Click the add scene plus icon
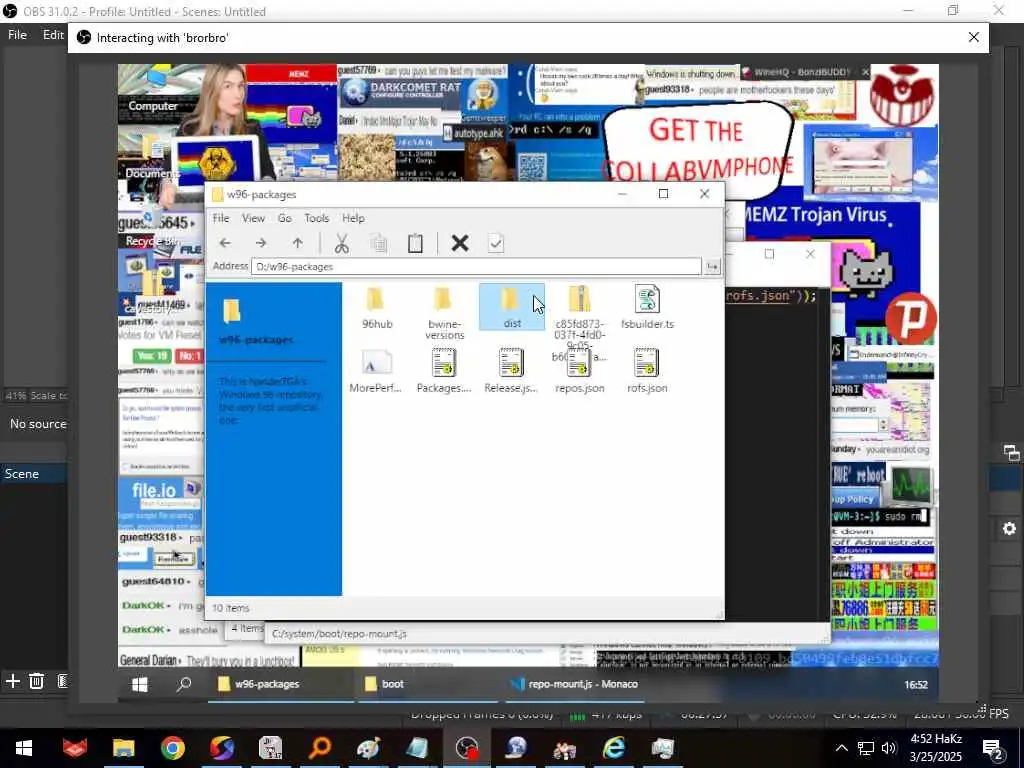The height and width of the screenshot is (768, 1024). 12,681
